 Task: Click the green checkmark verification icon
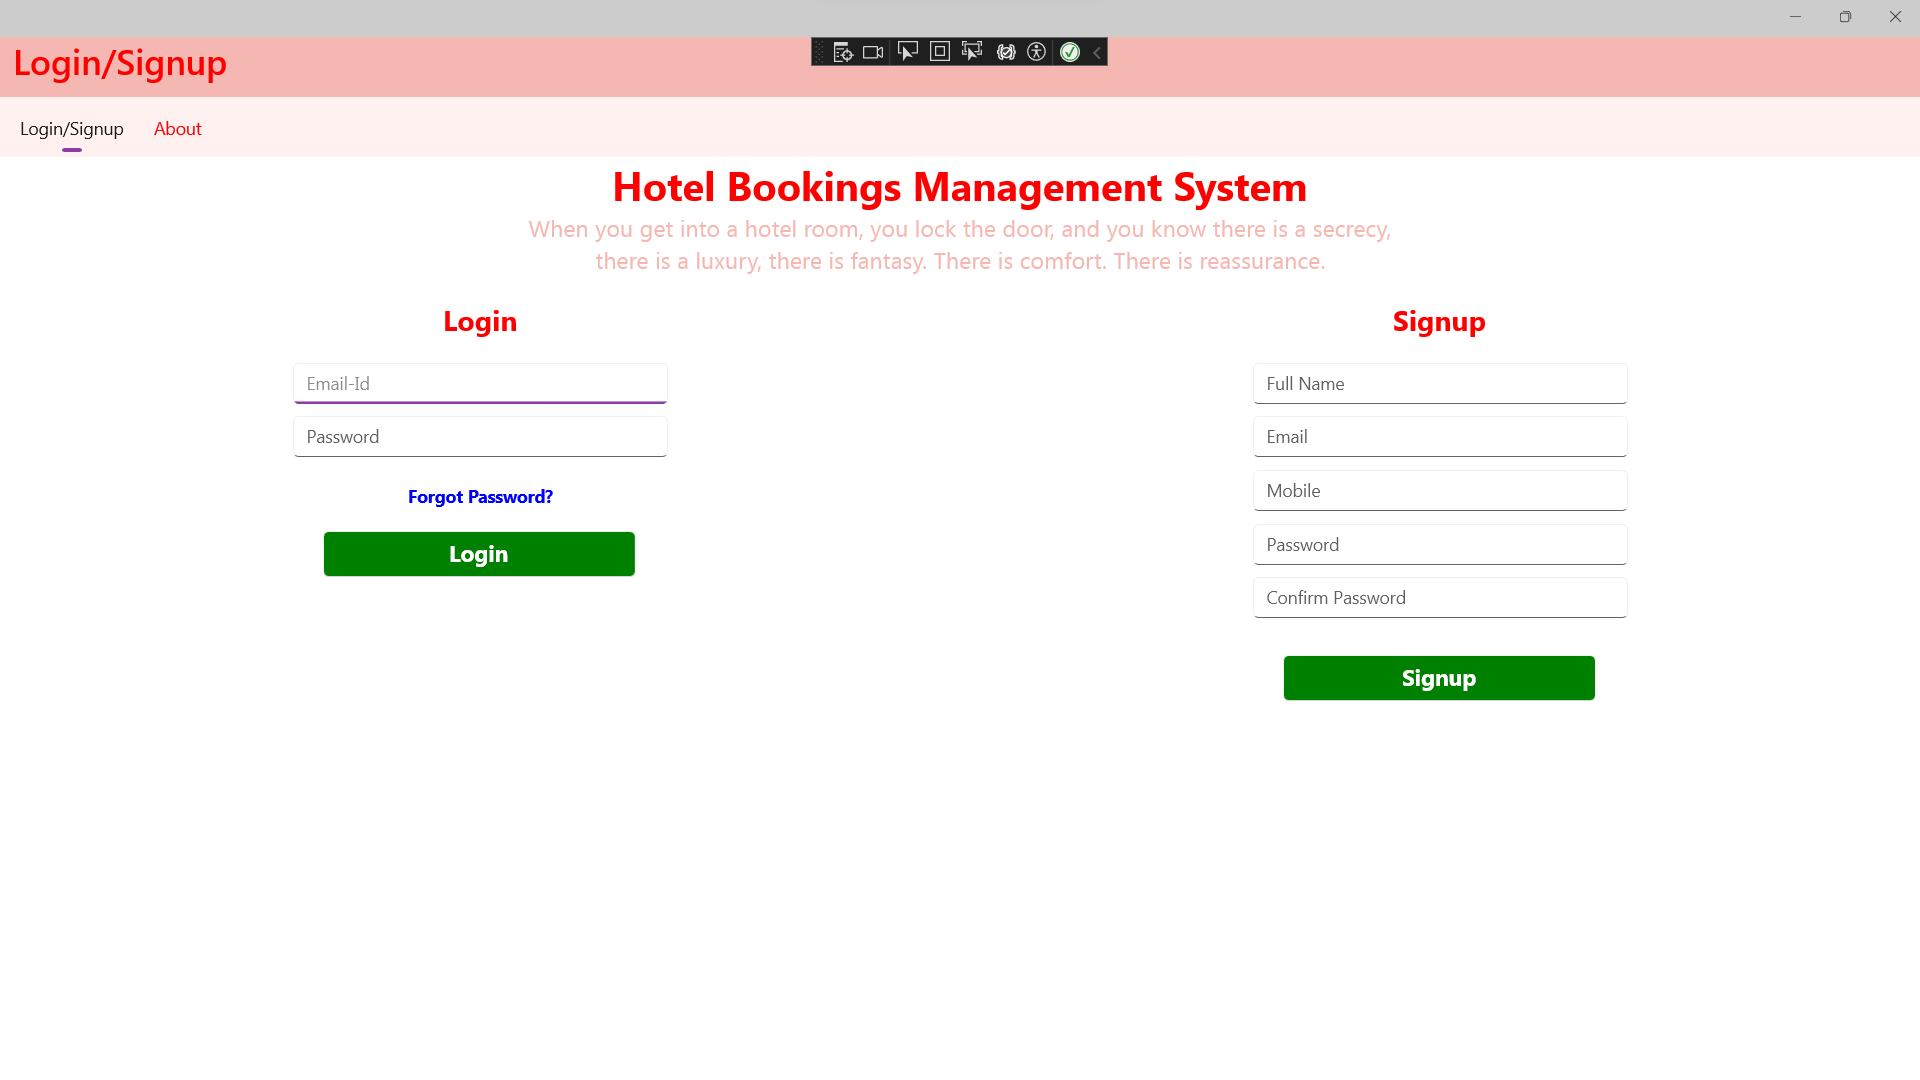[1070, 51]
